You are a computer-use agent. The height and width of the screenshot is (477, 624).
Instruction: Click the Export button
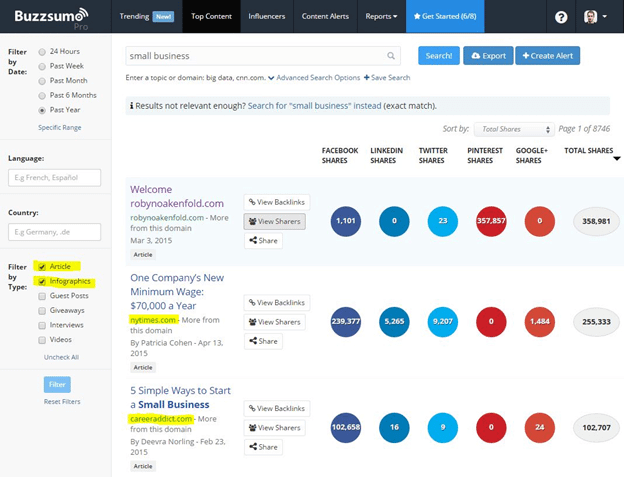(488, 56)
